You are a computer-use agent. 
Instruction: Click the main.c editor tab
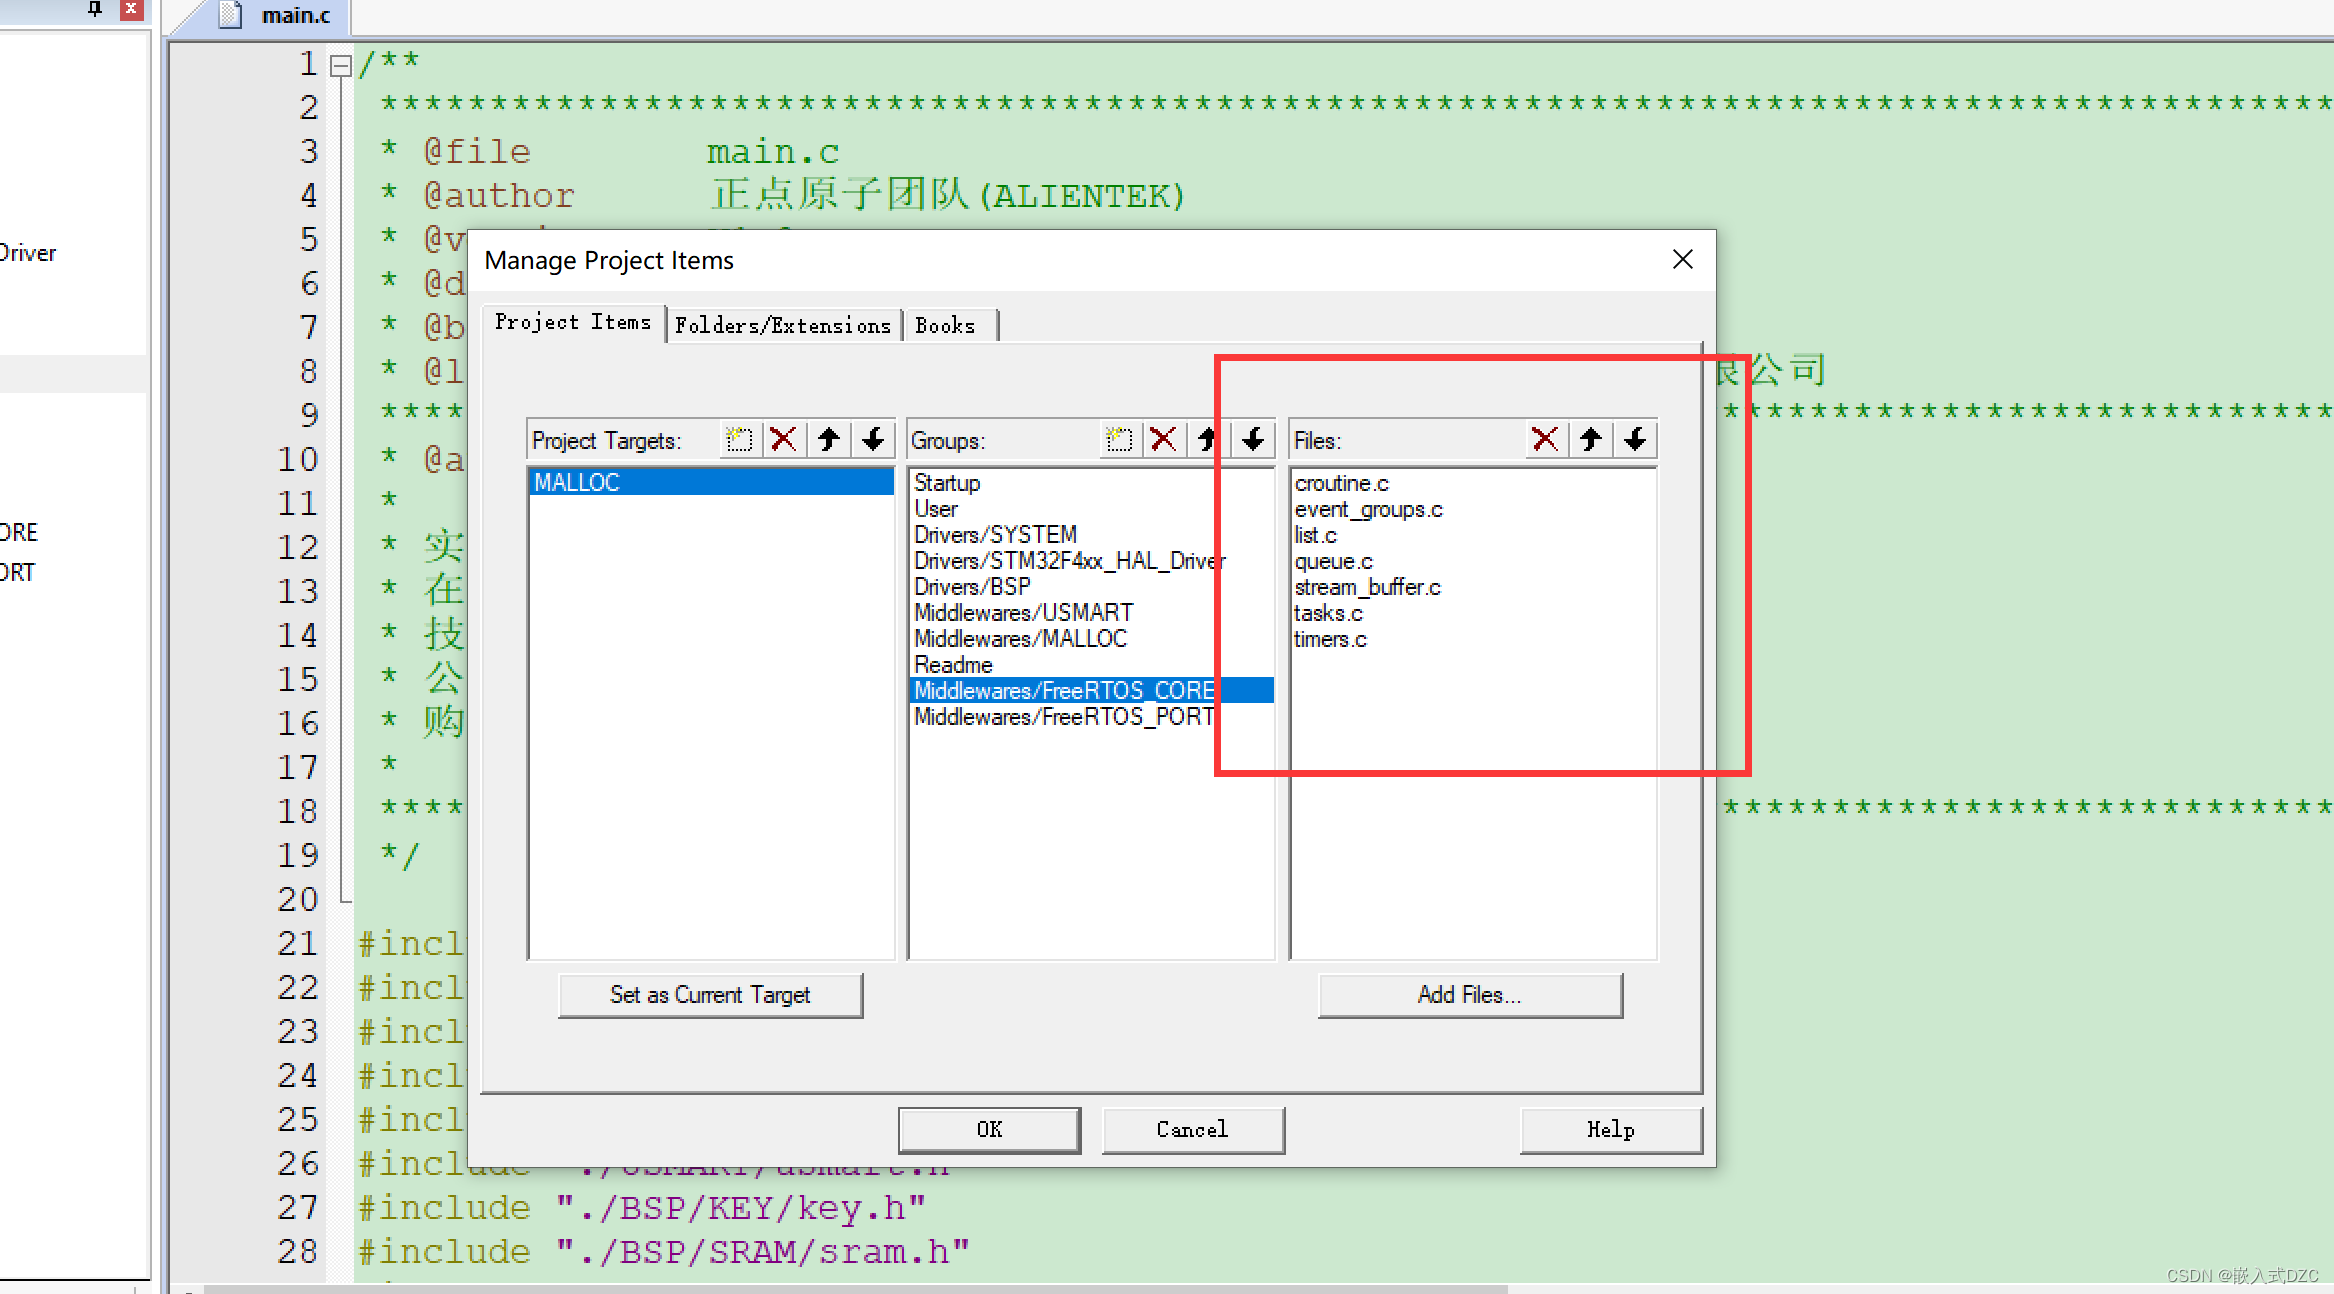tap(294, 16)
